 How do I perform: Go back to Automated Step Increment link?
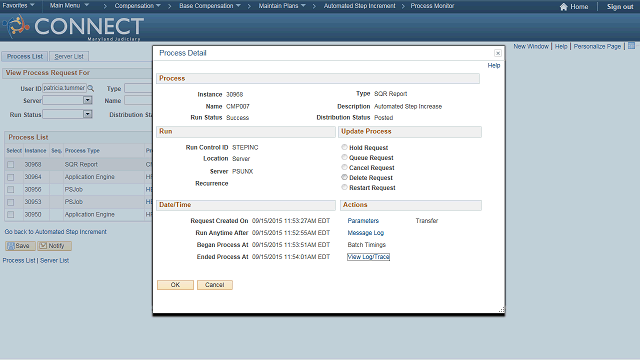[x=56, y=231]
